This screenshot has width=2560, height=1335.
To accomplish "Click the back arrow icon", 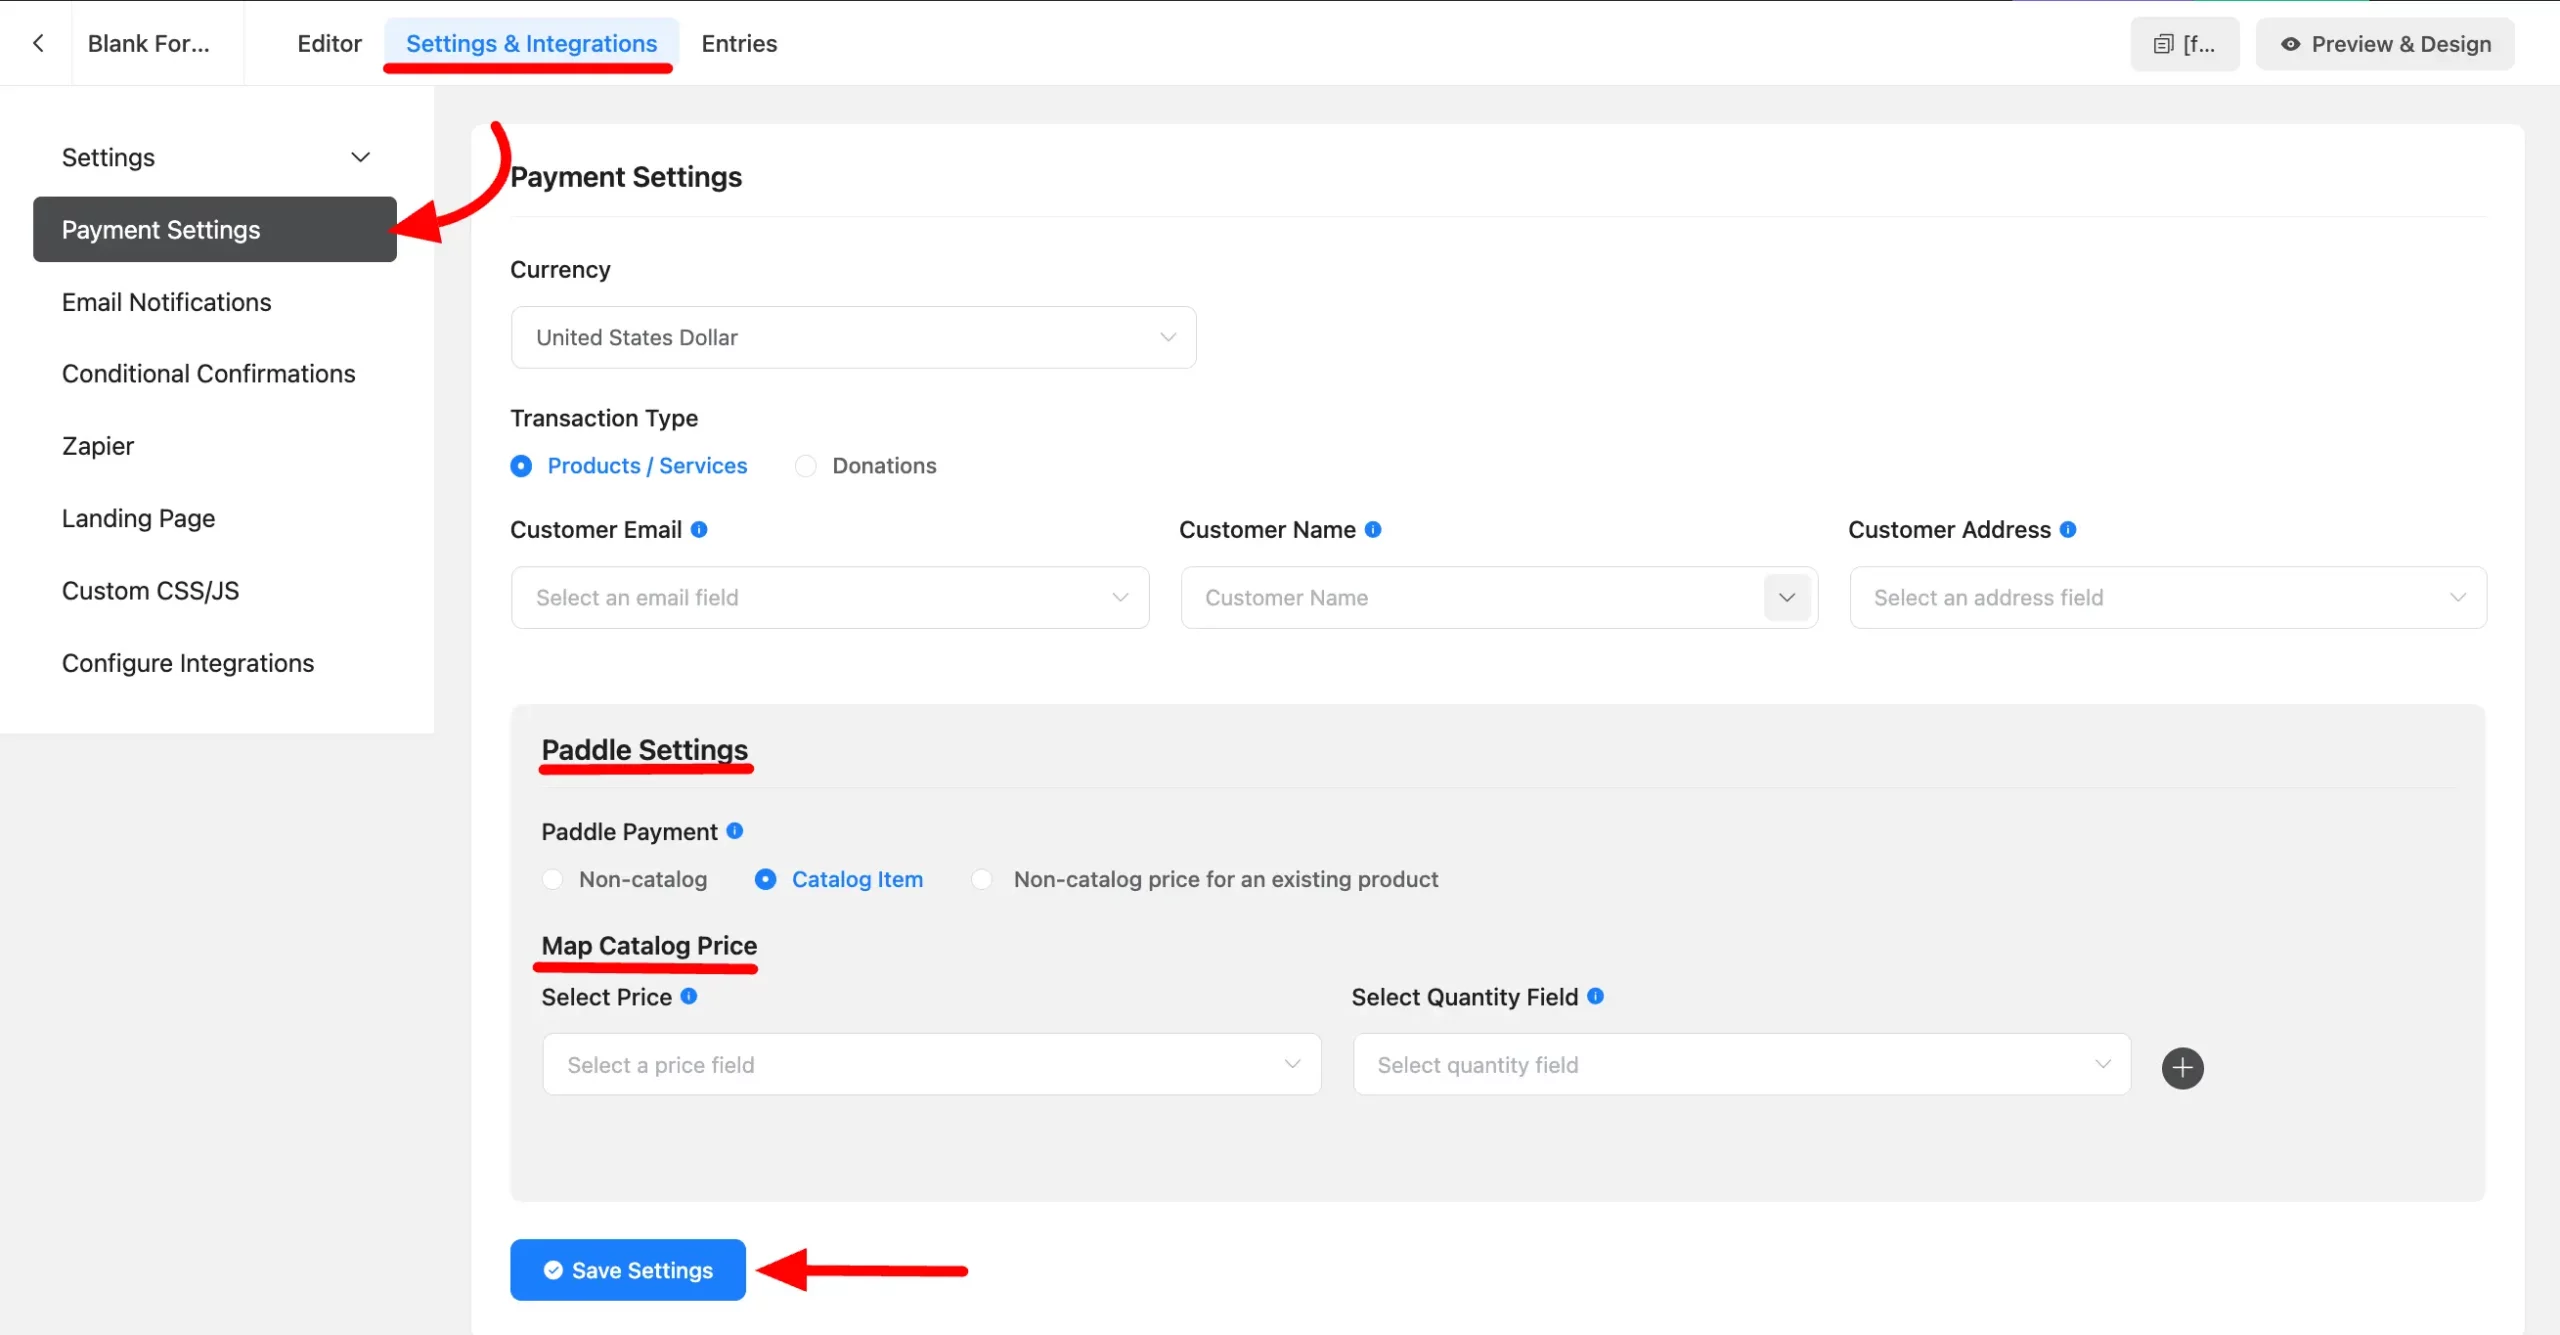I will pyautogui.click(x=38, y=43).
